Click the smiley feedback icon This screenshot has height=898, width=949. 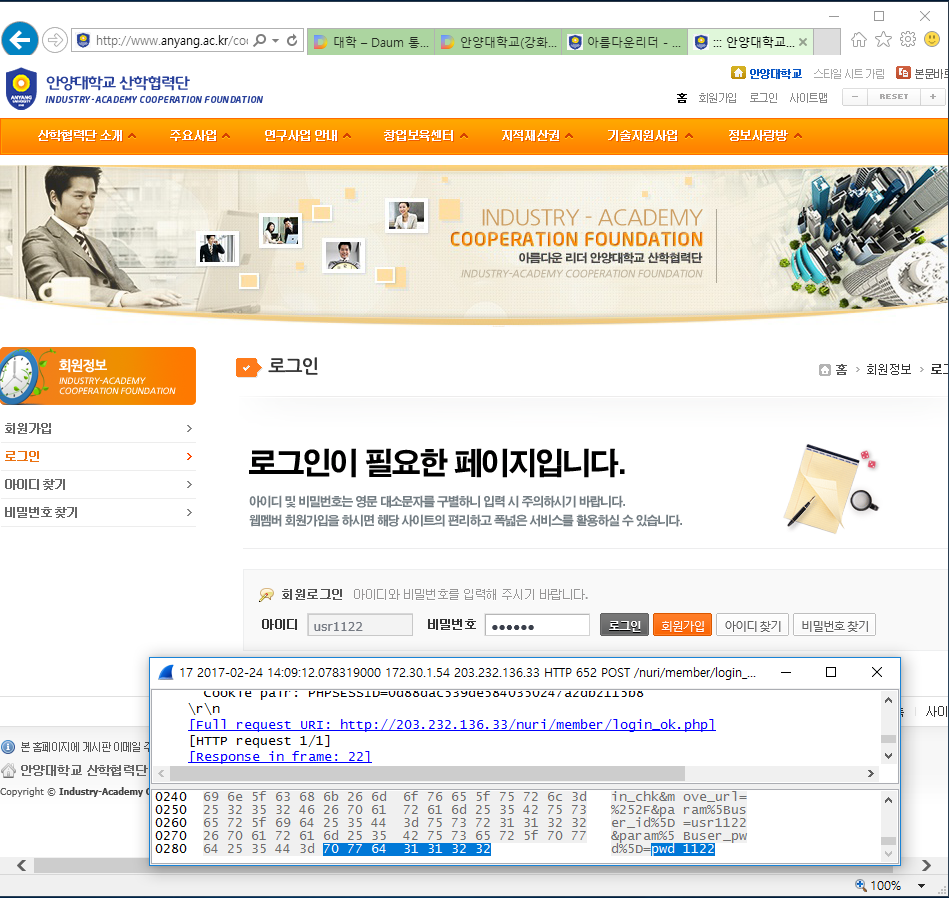coord(932,40)
